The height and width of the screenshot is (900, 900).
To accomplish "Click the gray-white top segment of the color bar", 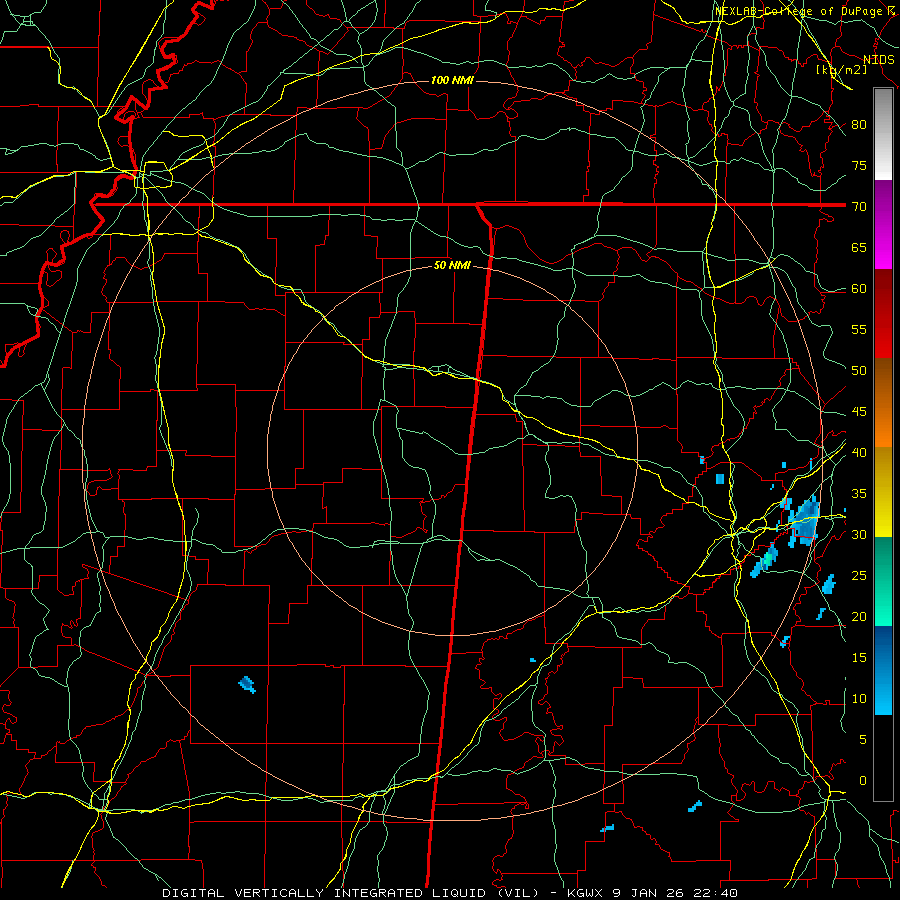I will click(x=883, y=135).
